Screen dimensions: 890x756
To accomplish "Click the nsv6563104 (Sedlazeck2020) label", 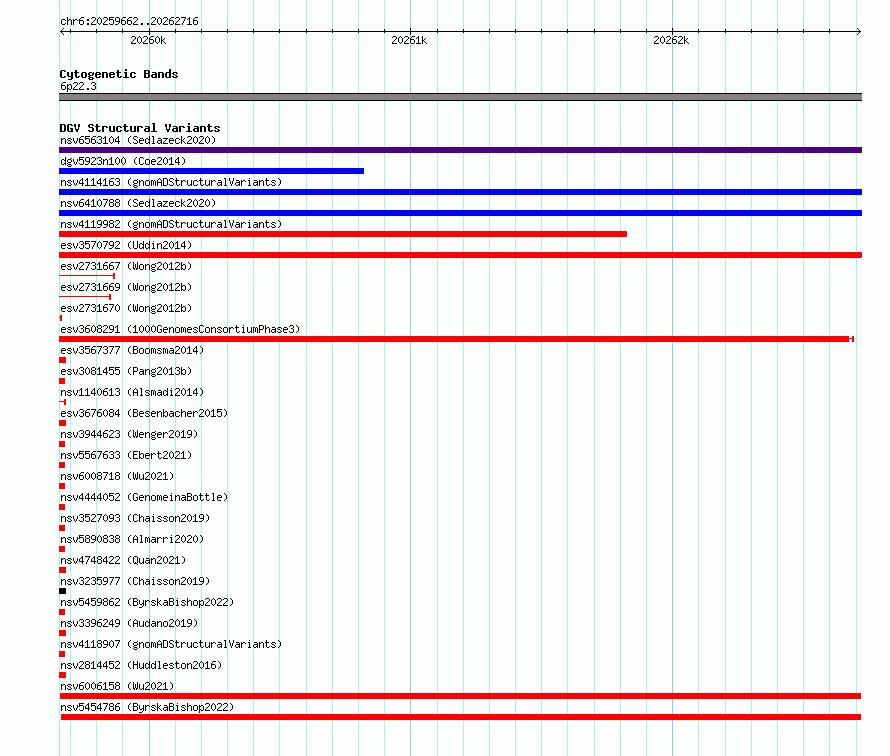I will coord(138,140).
